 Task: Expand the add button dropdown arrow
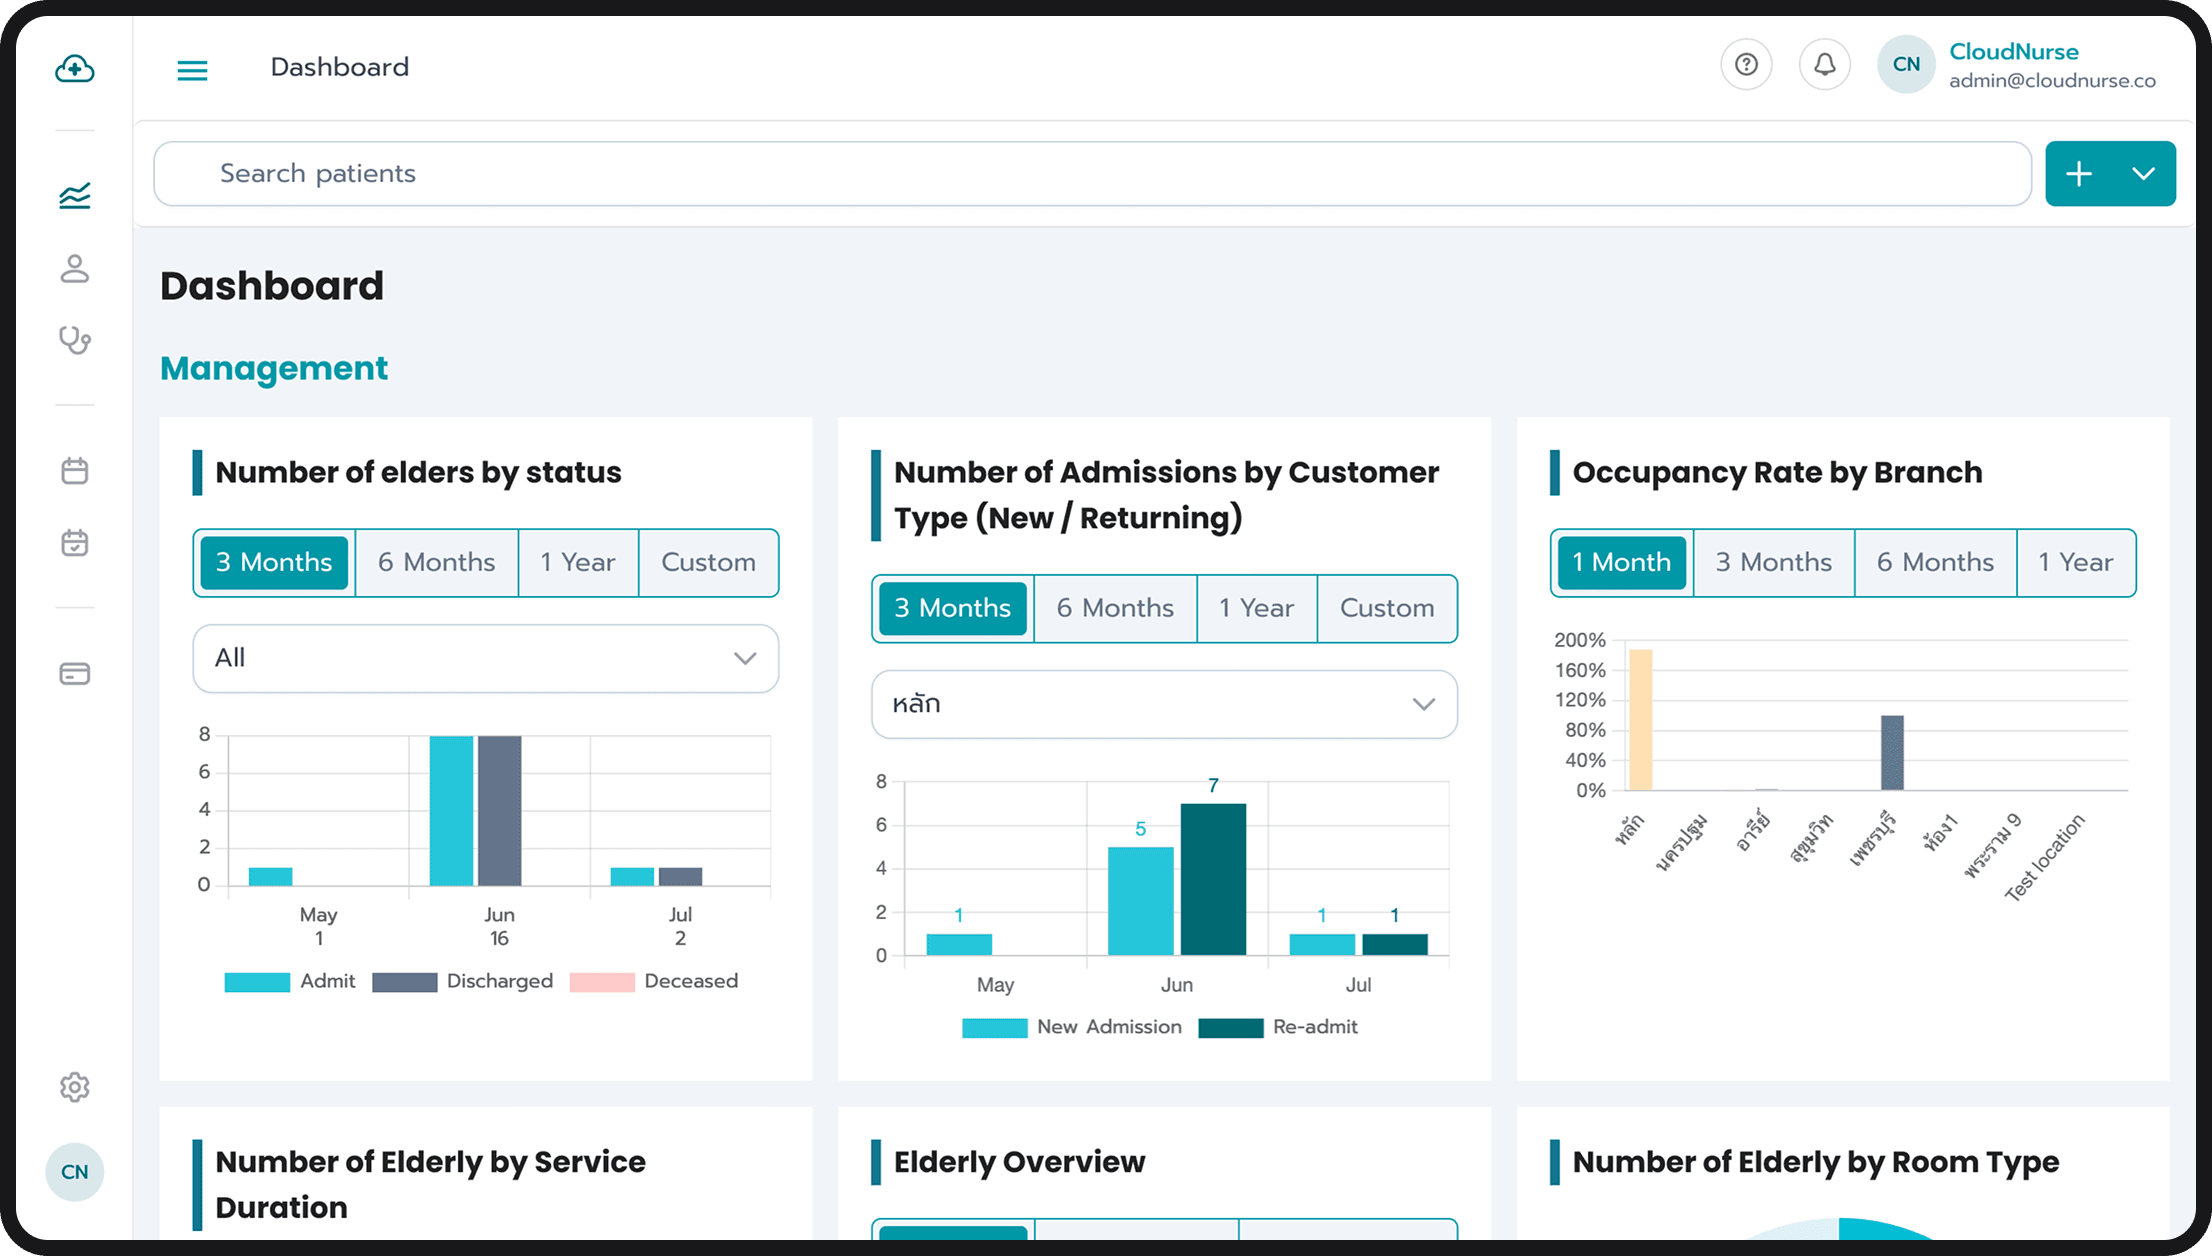coord(2143,174)
